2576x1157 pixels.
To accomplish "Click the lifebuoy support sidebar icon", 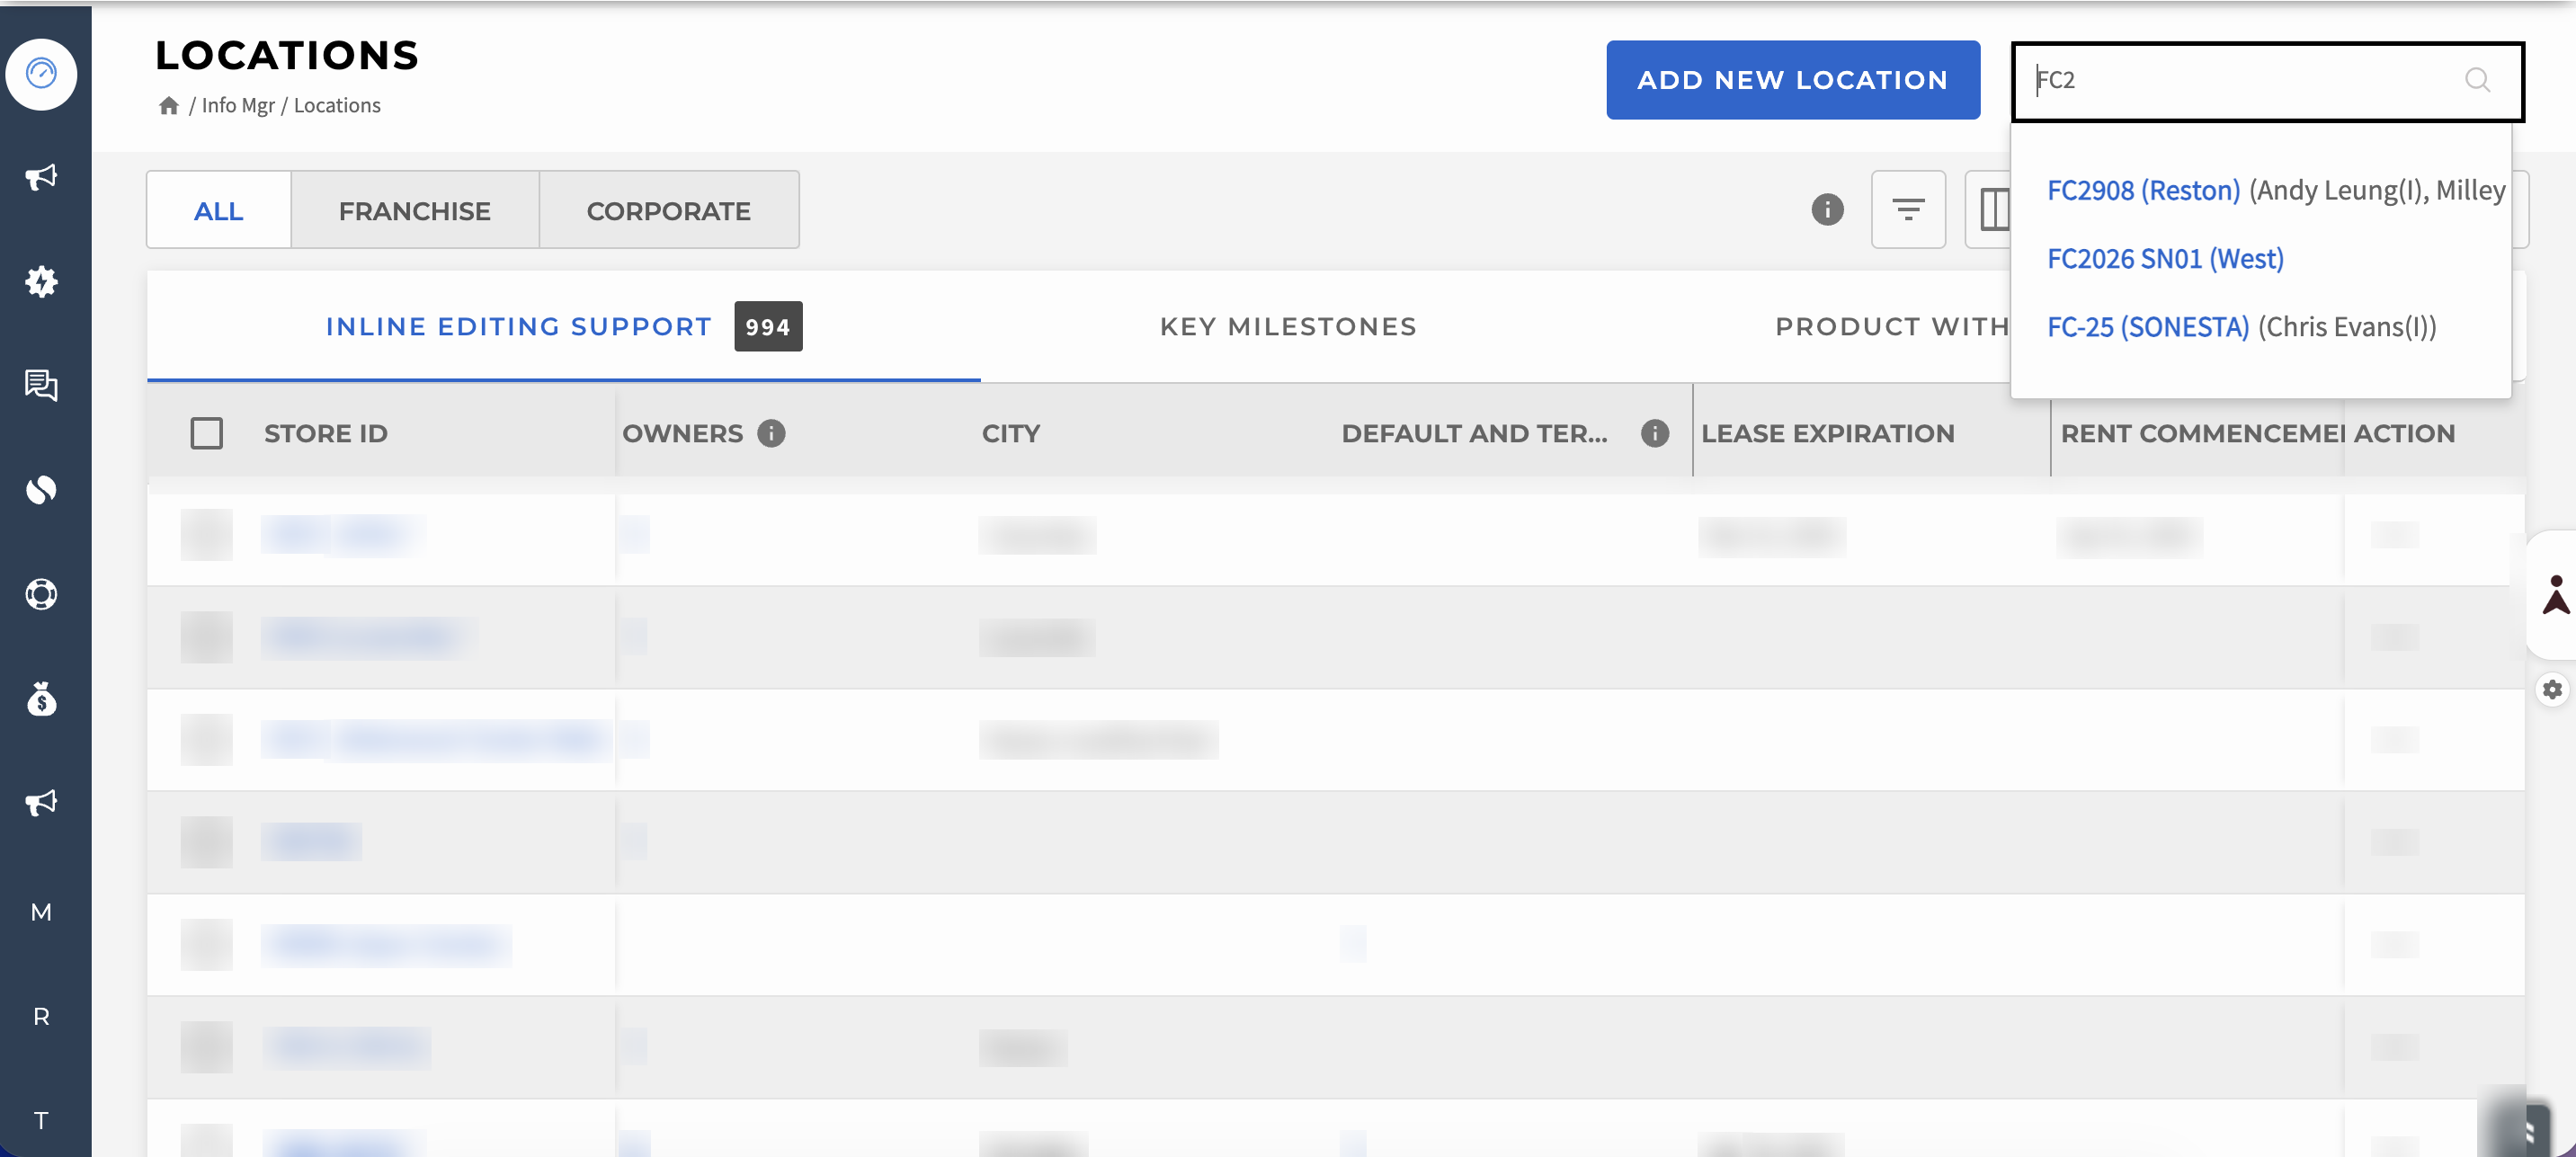I will (x=41, y=594).
